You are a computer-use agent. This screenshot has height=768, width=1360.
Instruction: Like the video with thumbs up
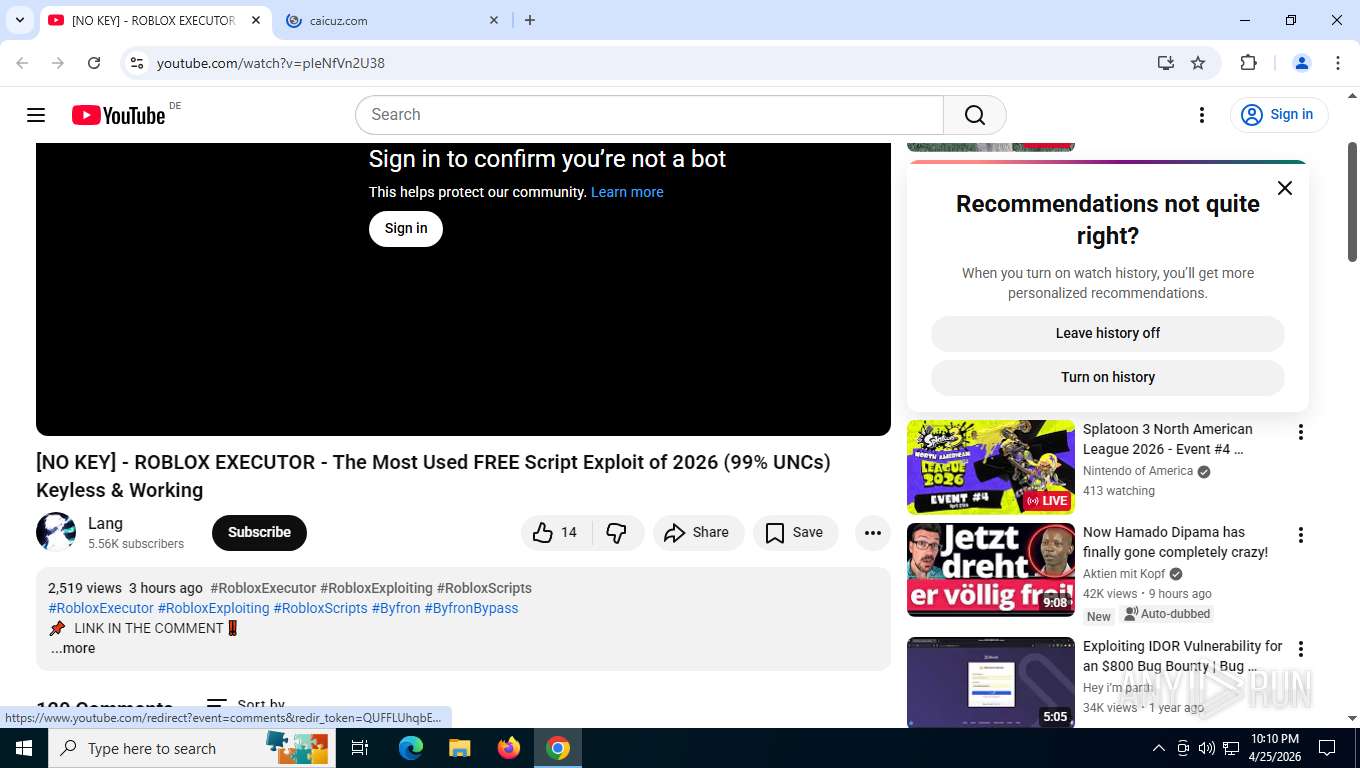pyautogui.click(x=556, y=533)
